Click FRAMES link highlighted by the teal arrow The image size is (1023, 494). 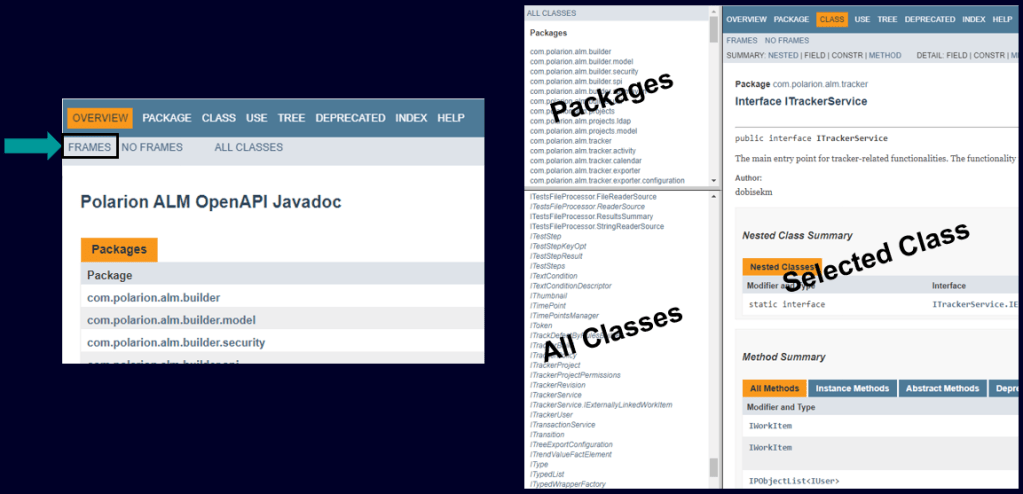[90, 147]
